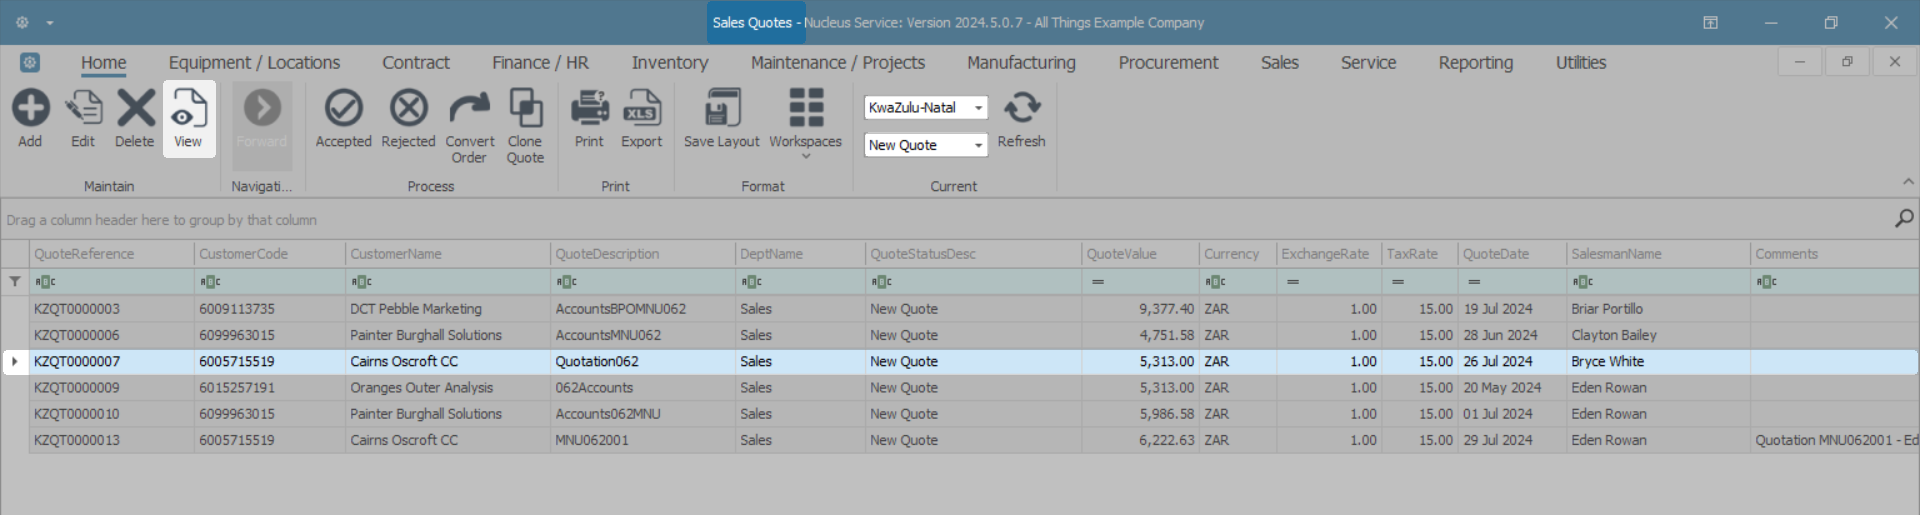Delete the selected quote
The width and height of the screenshot is (1920, 515).
[135, 109]
